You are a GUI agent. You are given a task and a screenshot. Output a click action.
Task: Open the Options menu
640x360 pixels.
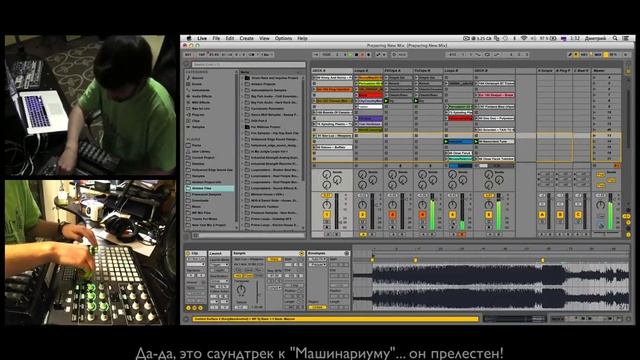(283, 38)
